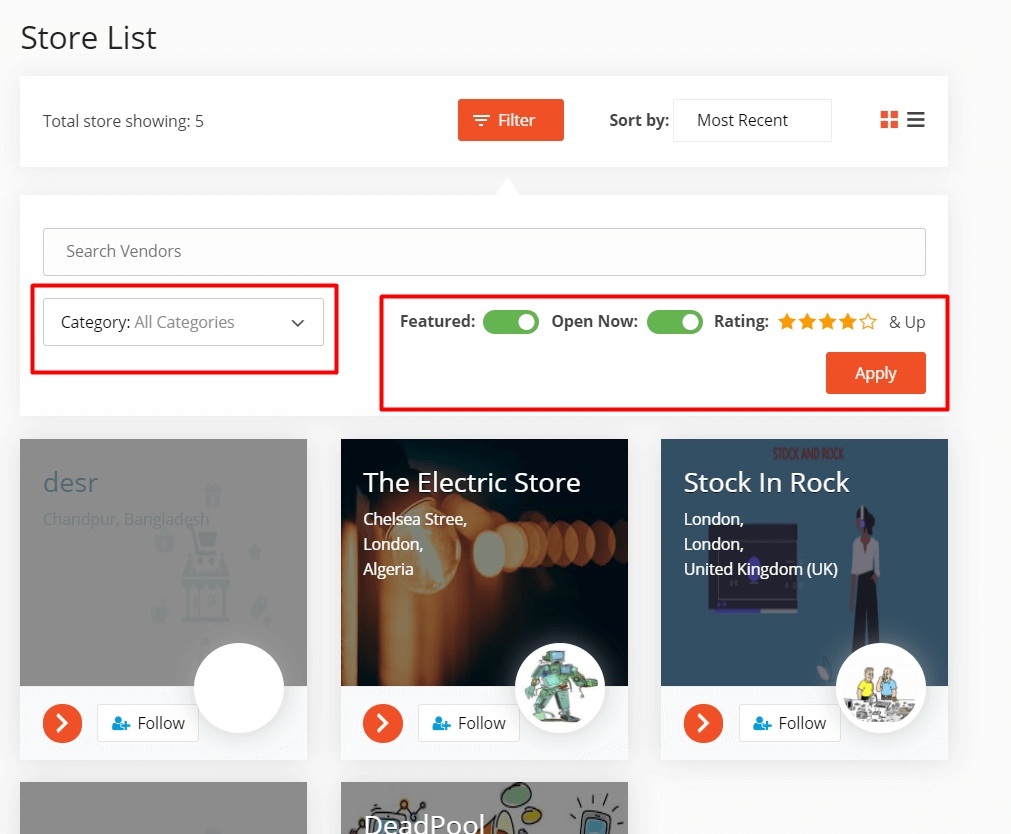Screen dimensions: 1011x834
Task: Open the Stock In Rock title link
Action: pyautogui.click(x=766, y=482)
